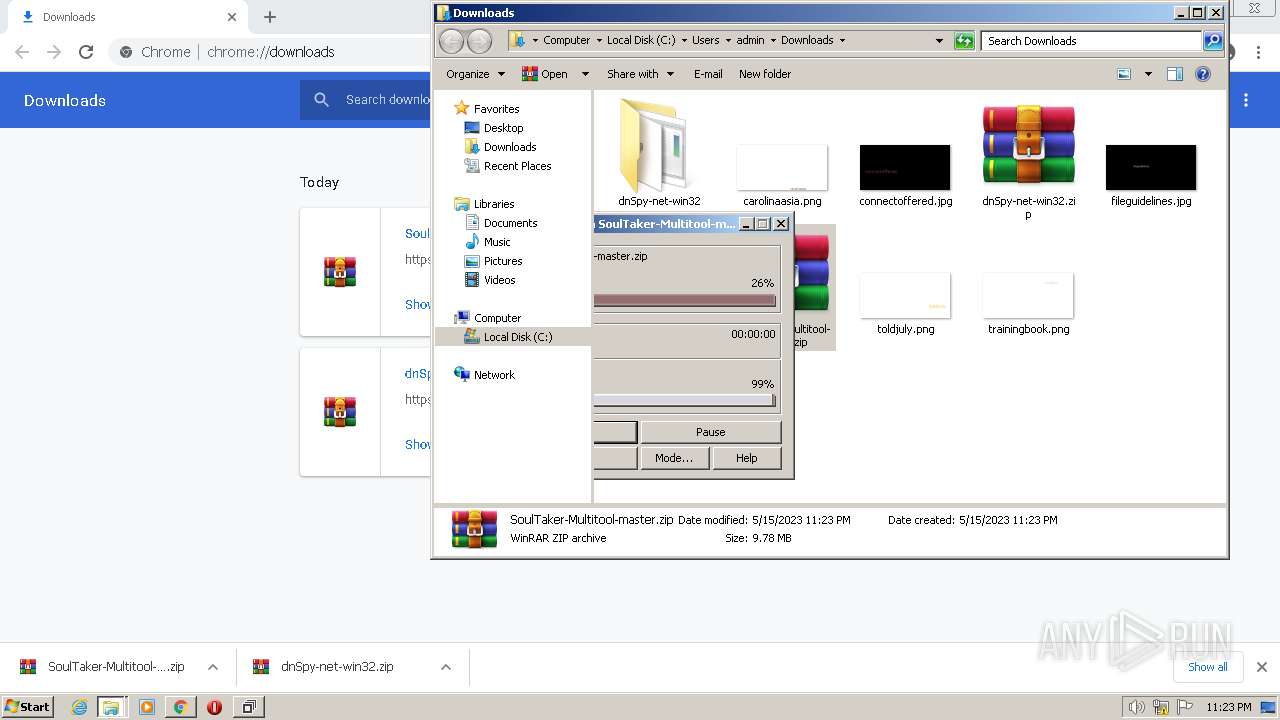Expand the views options dropdown arrow

click(x=1148, y=74)
